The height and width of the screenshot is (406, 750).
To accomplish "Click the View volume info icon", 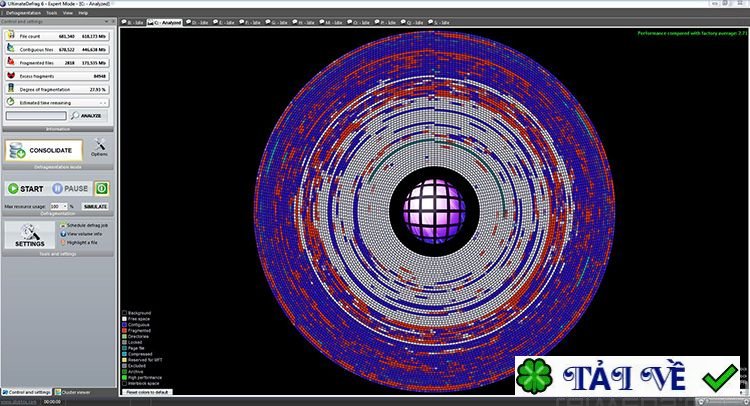I will pos(63,234).
